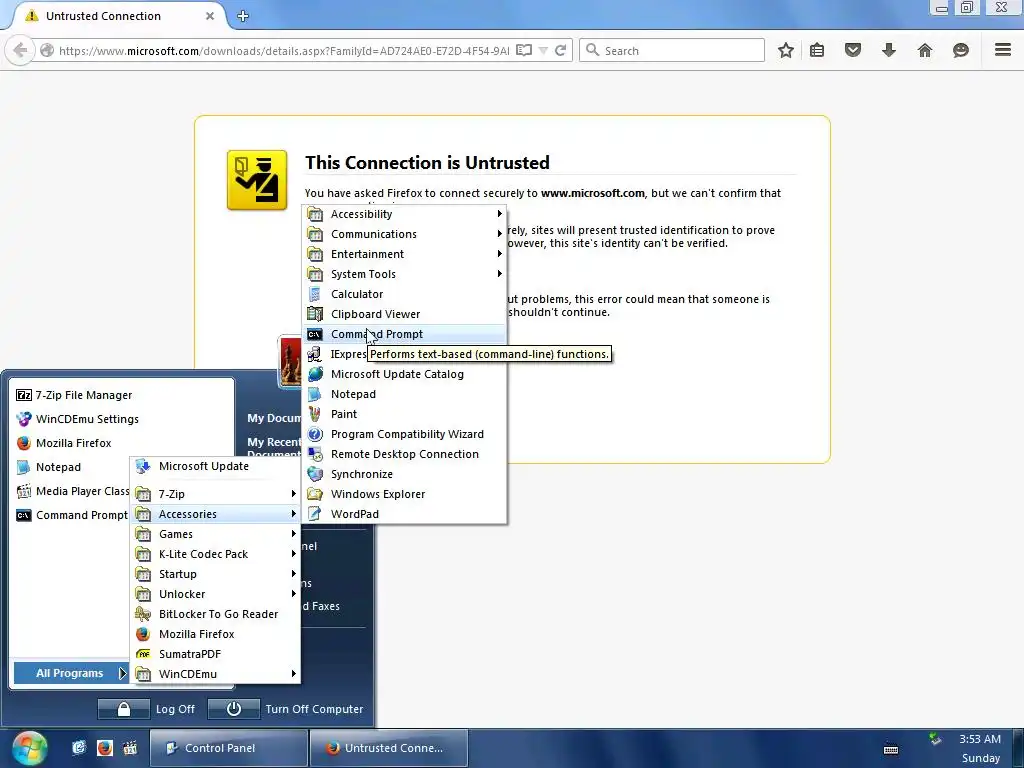Switch to Control Panel taskbar button
The height and width of the screenshot is (768, 1024).
(229, 748)
